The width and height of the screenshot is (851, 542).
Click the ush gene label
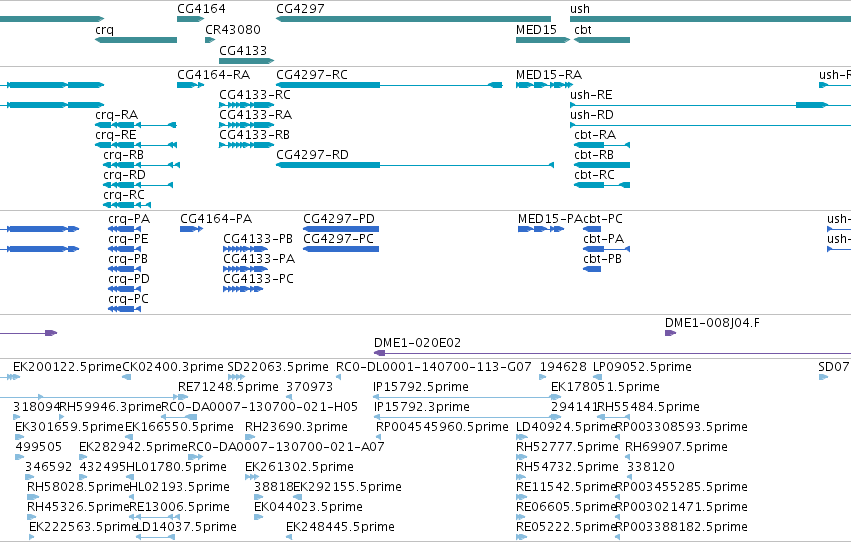click(580, 9)
